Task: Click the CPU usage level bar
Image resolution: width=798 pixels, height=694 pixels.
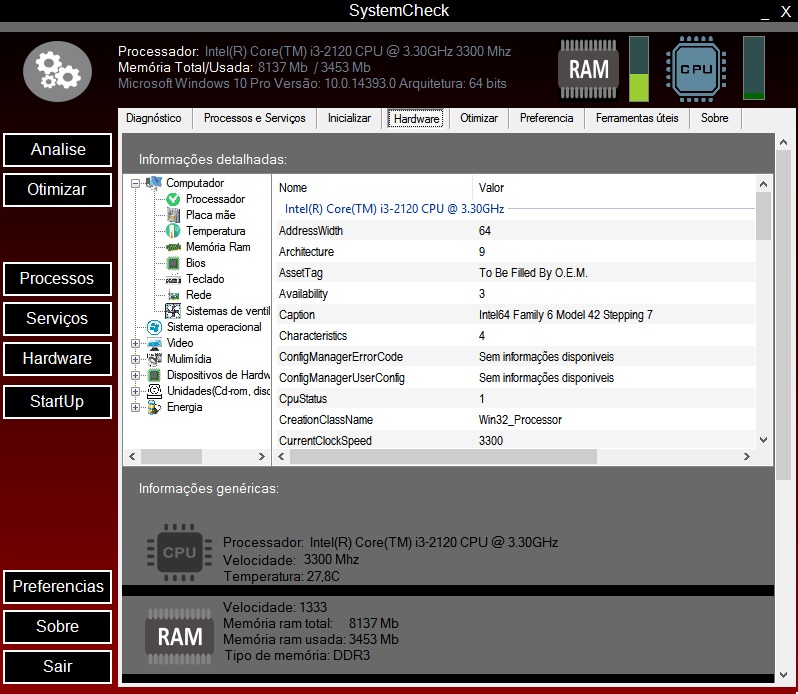Action: click(754, 68)
